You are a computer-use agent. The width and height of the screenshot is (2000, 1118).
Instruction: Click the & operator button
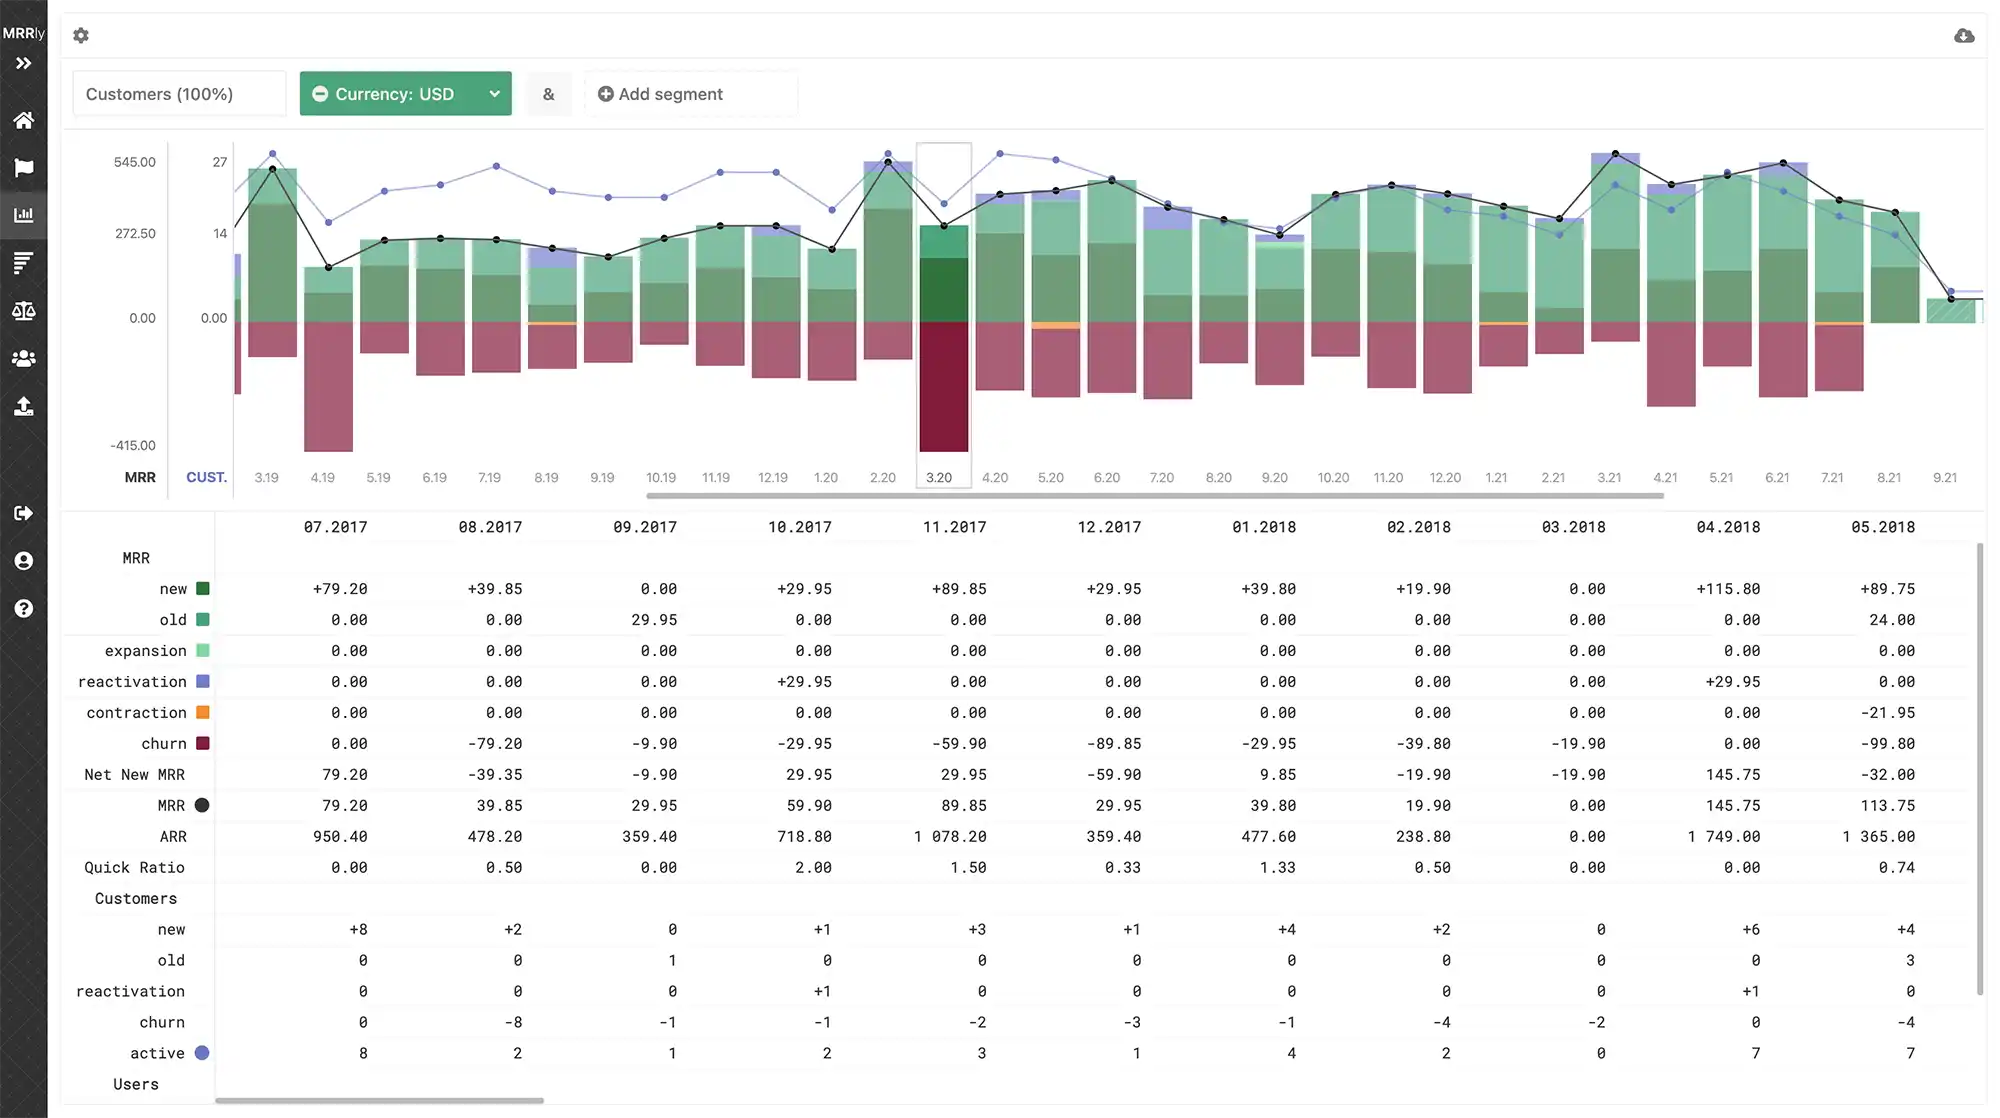tap(548, 93)
